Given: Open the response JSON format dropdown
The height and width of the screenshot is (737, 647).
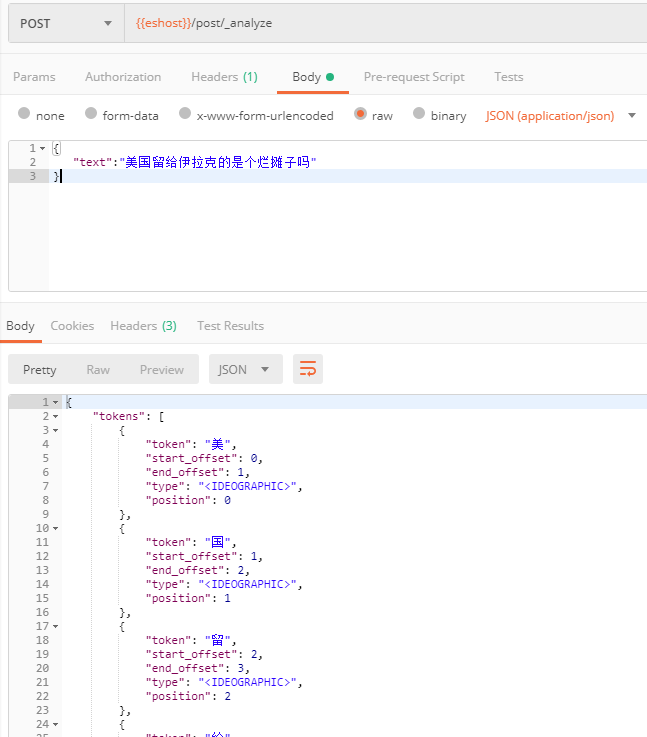Looking at the screenshot, I should click(x=246, y=369).
